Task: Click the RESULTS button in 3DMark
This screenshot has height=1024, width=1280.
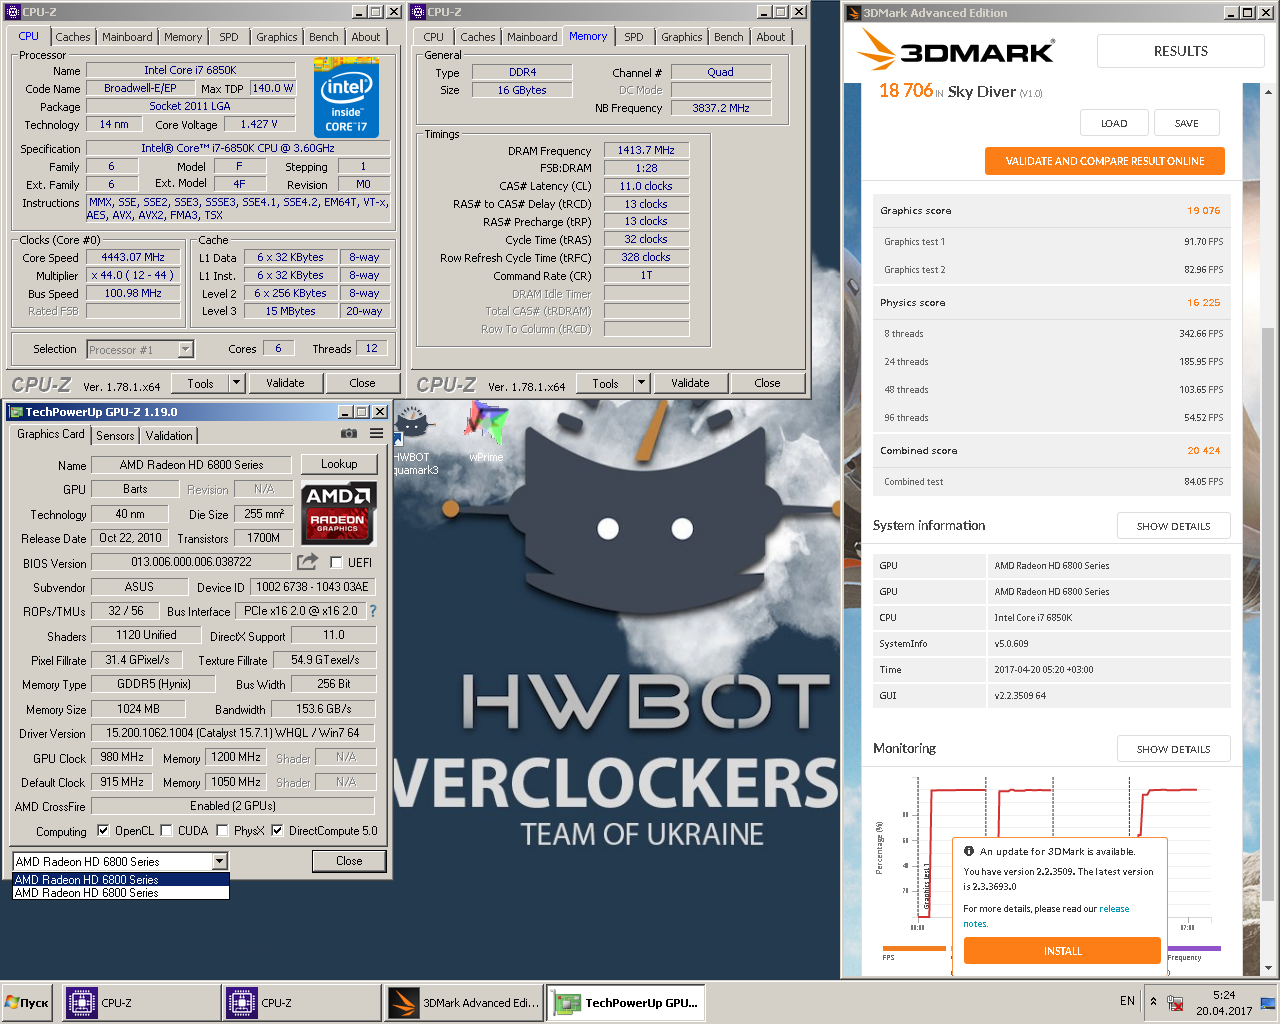Action: 1181,51
